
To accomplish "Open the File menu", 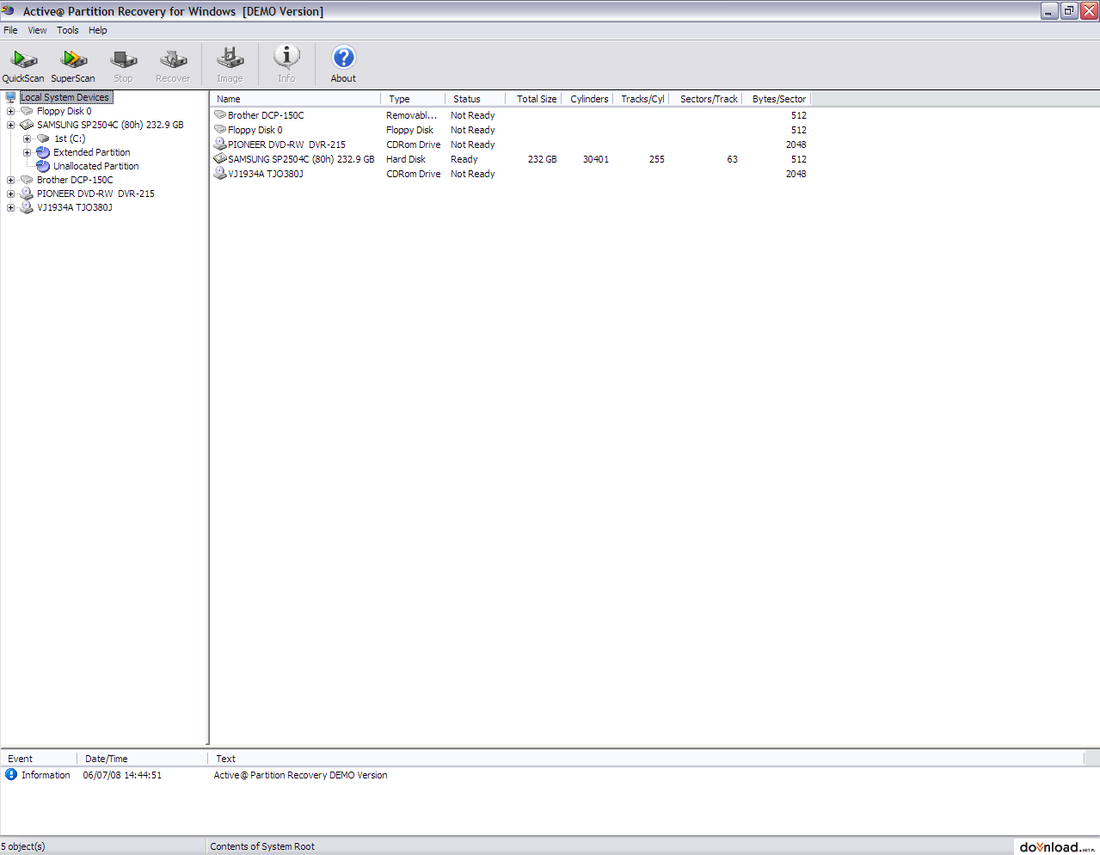I will (11, 30).
